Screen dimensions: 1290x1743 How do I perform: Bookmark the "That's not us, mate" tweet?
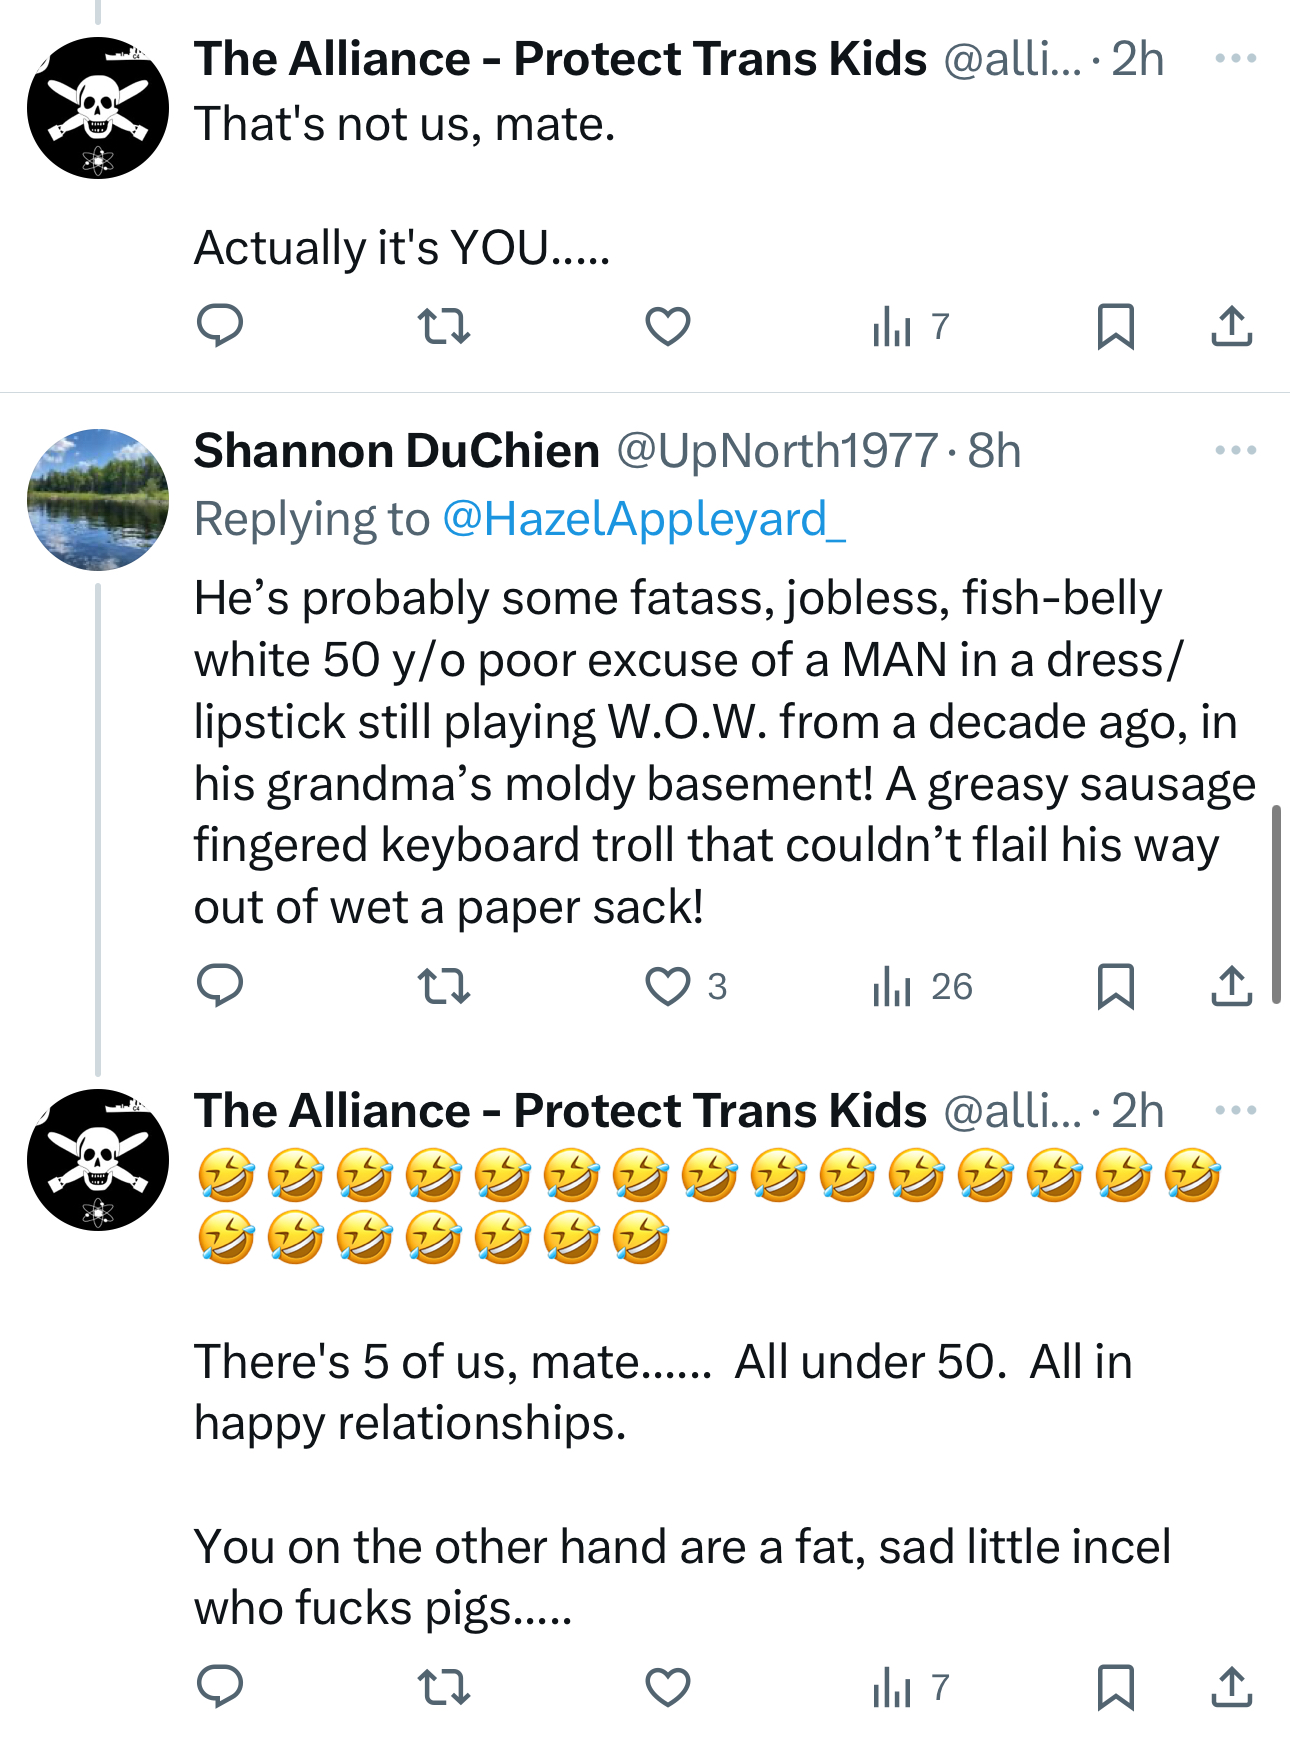pyautogui.click(x=1115, y=326)
